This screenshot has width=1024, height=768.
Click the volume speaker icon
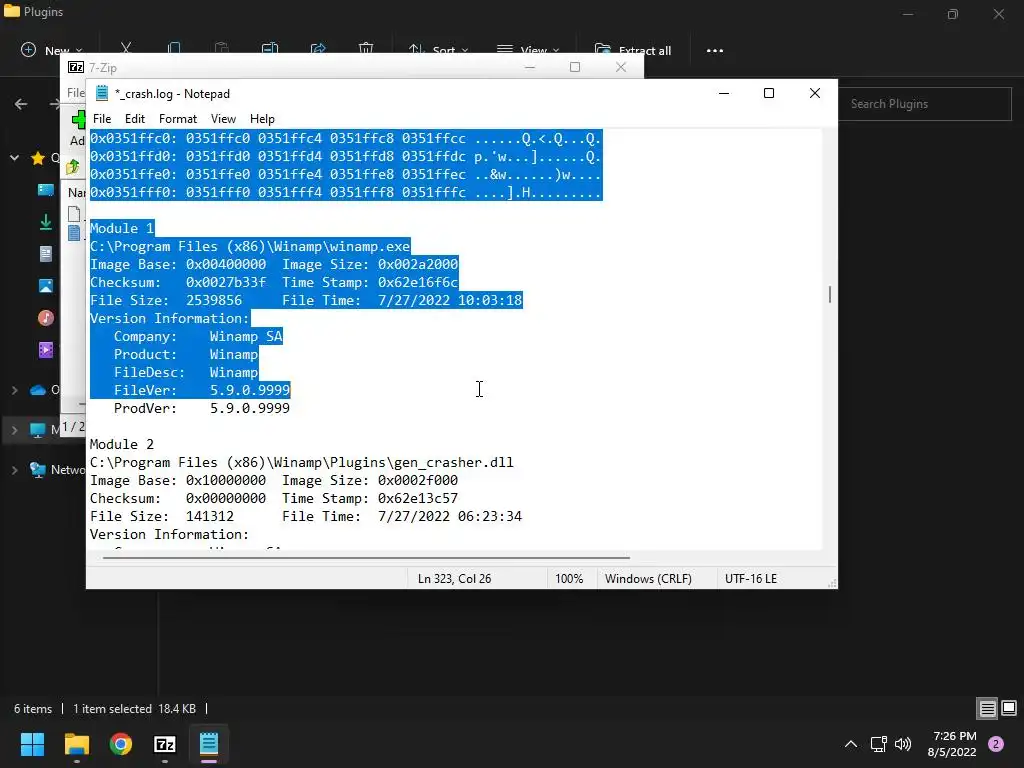pyautogui.click(x=903, y=744)
